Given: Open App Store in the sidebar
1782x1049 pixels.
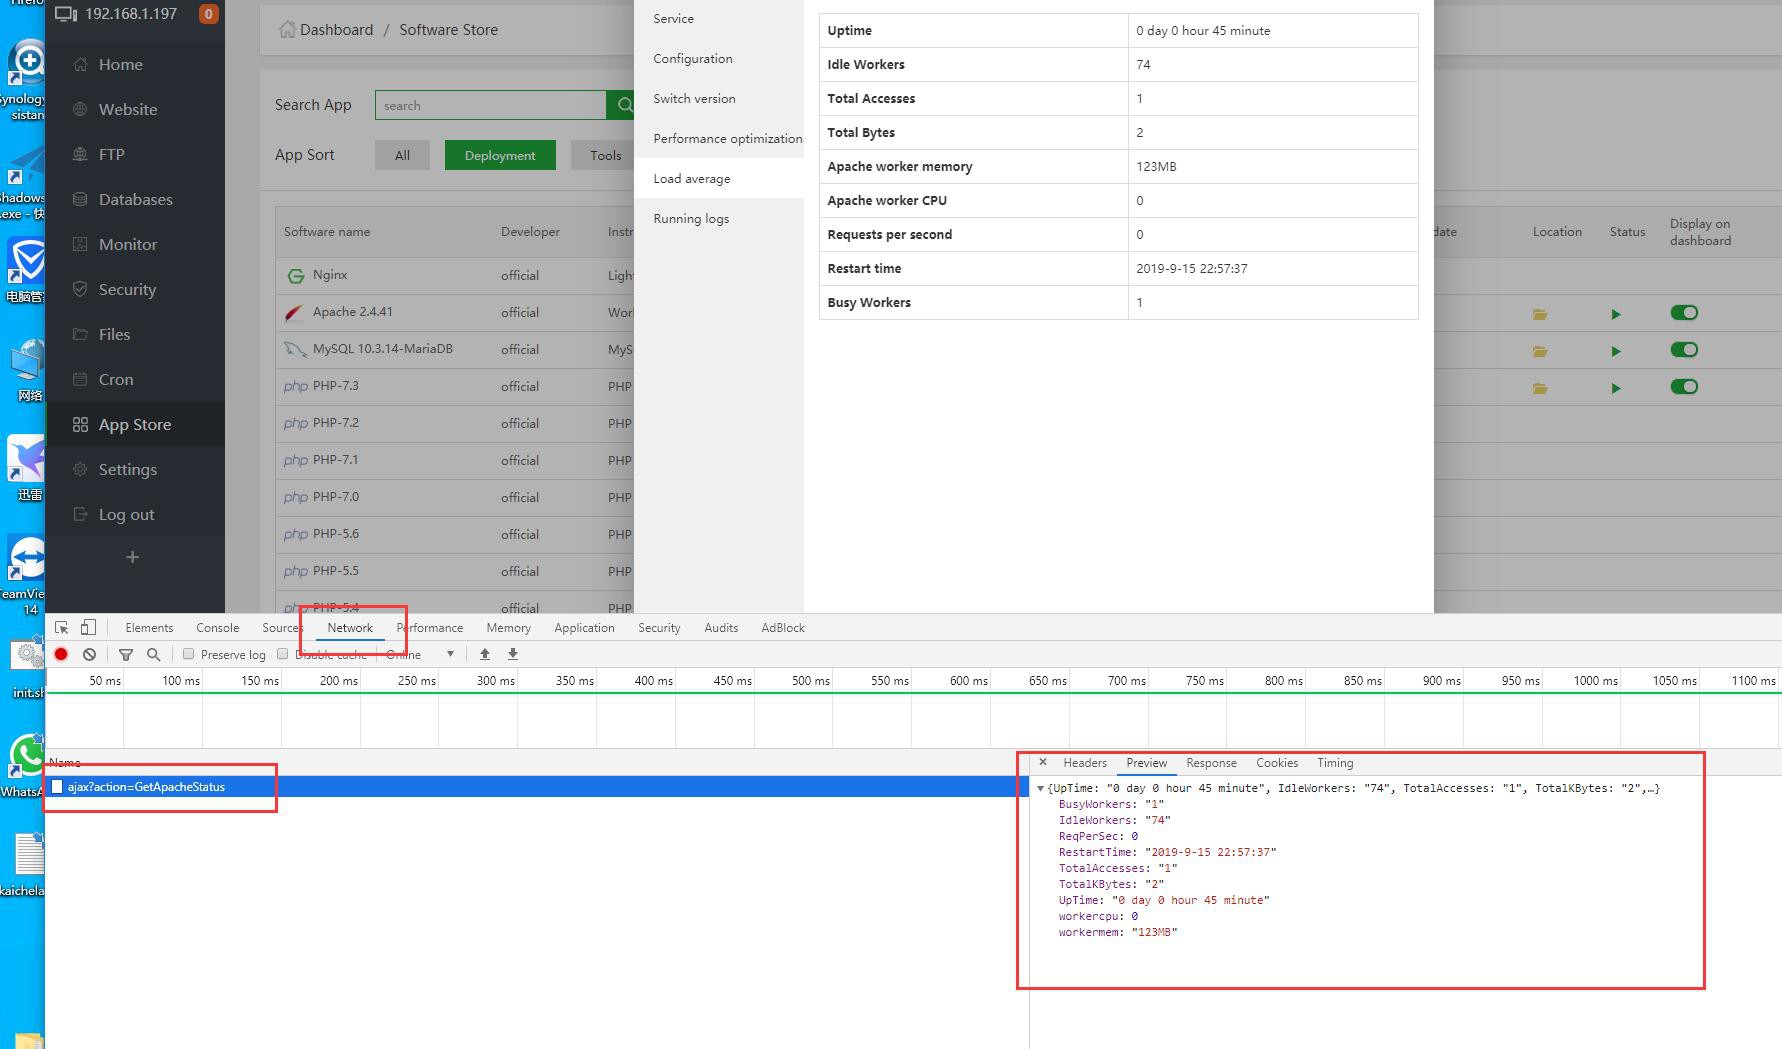Looking at the screenshot, I should [x=135, y=424].
